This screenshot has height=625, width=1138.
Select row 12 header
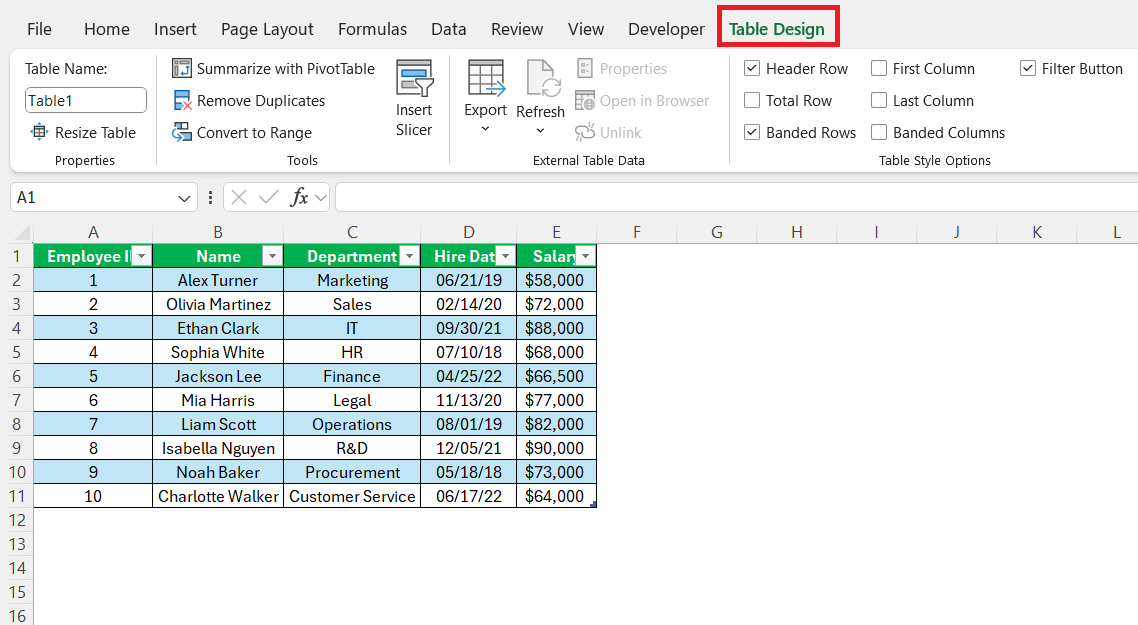click(x=17, y=520)
